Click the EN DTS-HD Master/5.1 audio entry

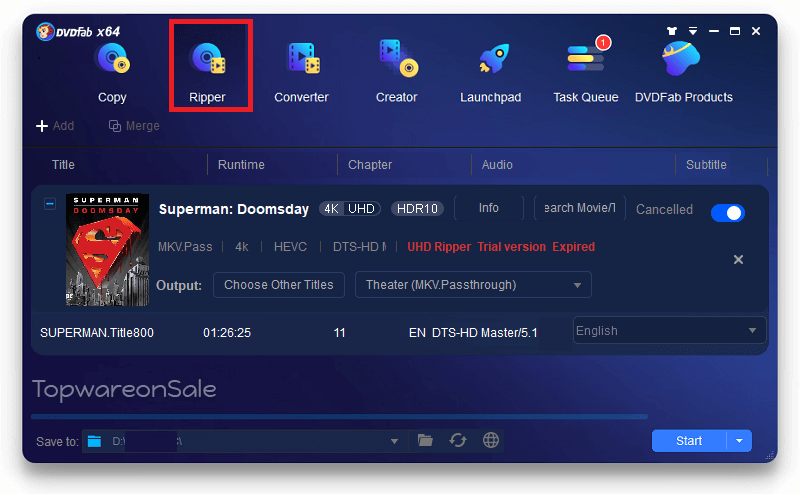click(473, 333)
